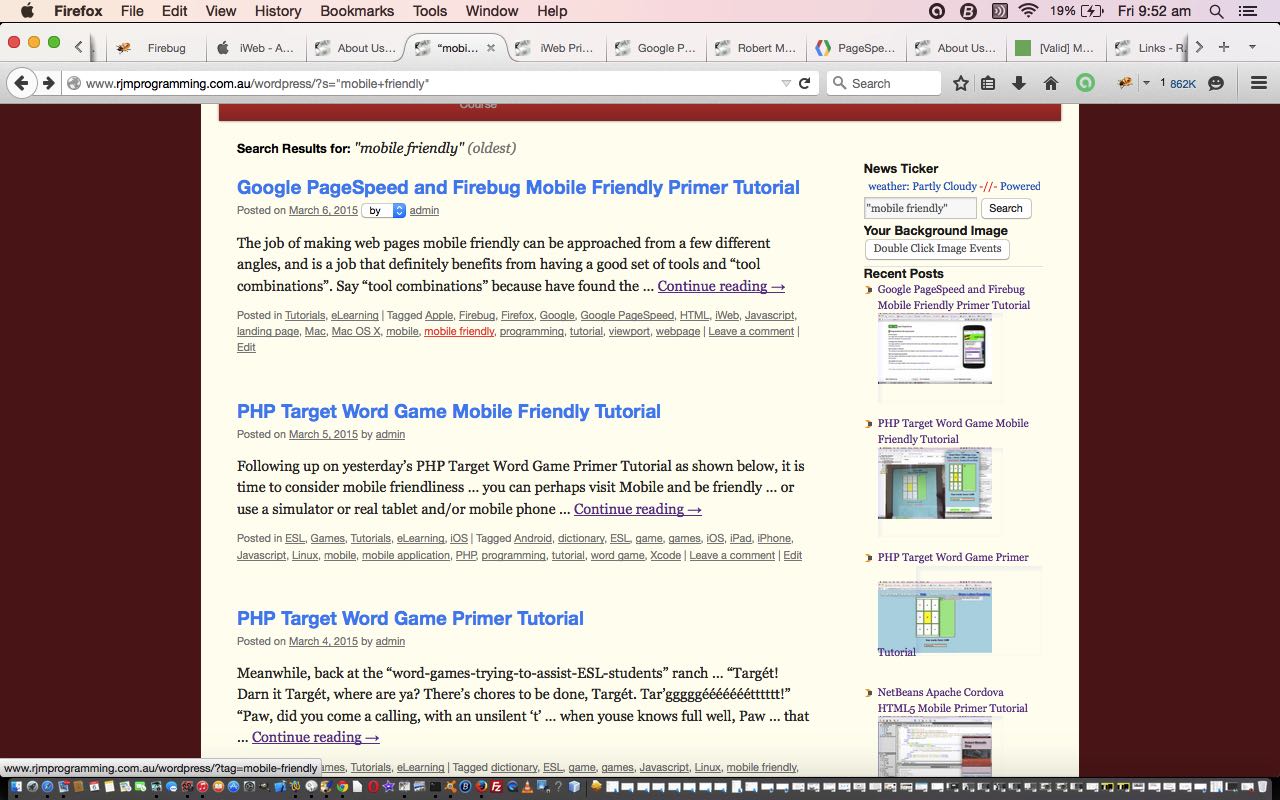The width and height of the screenshot is (1280, 800).
Task: Open the list all tabs dropdown
Action: pos(1252,47)
